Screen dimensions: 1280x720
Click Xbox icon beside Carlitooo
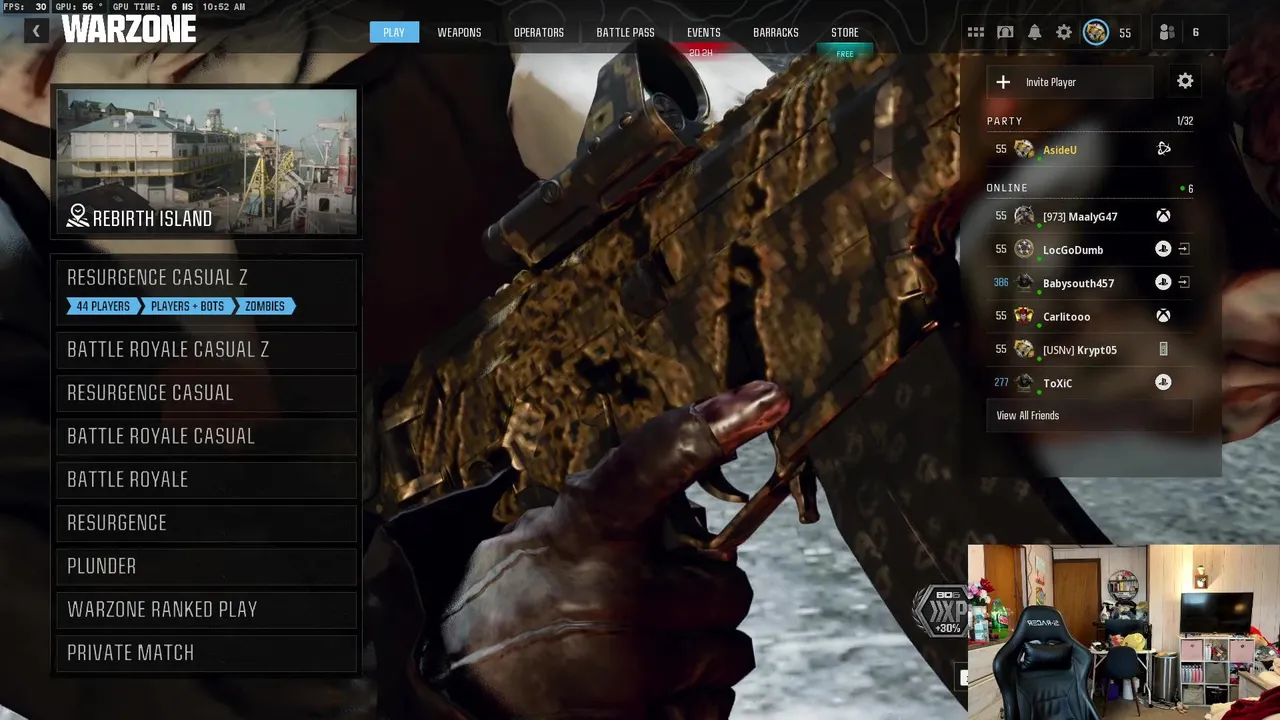[x=1163, y=316]
